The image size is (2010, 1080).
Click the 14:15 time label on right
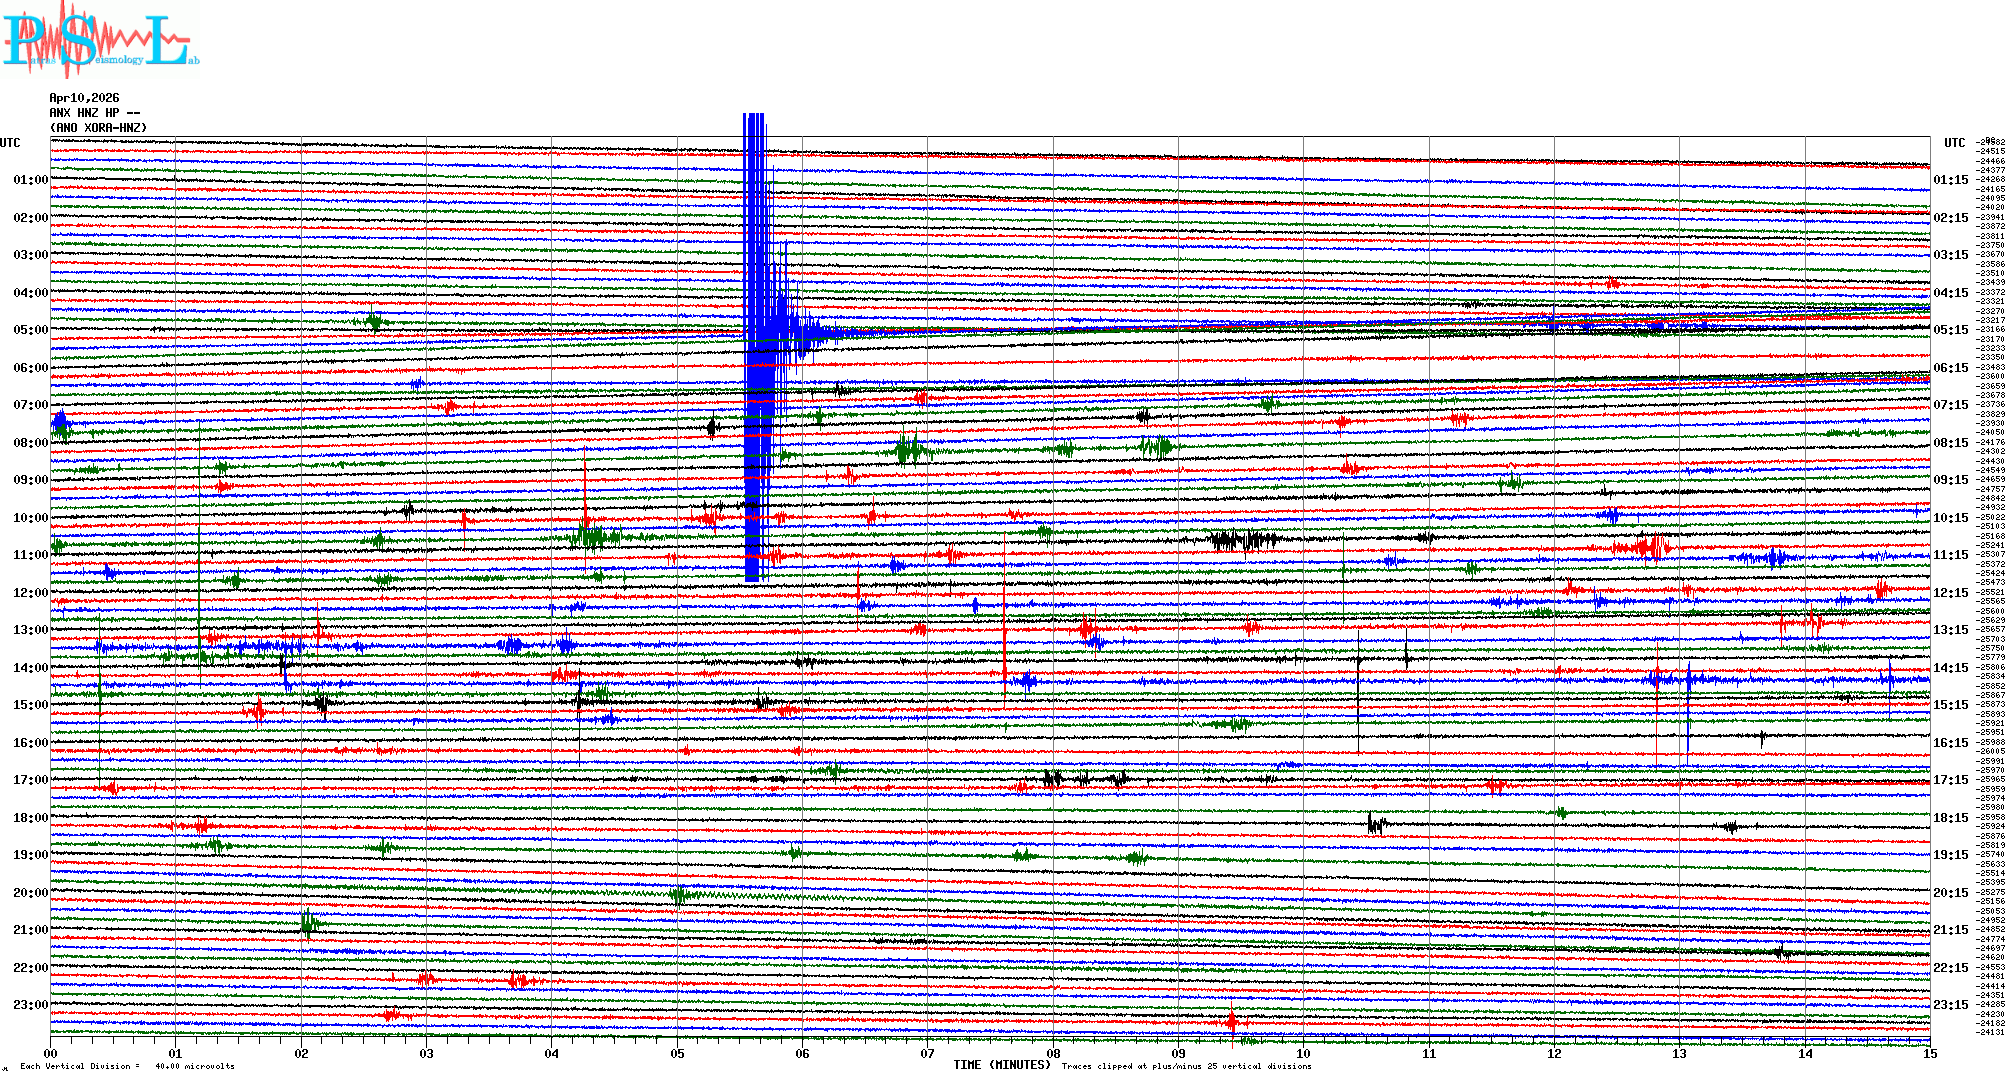[x=1950, y=668]
